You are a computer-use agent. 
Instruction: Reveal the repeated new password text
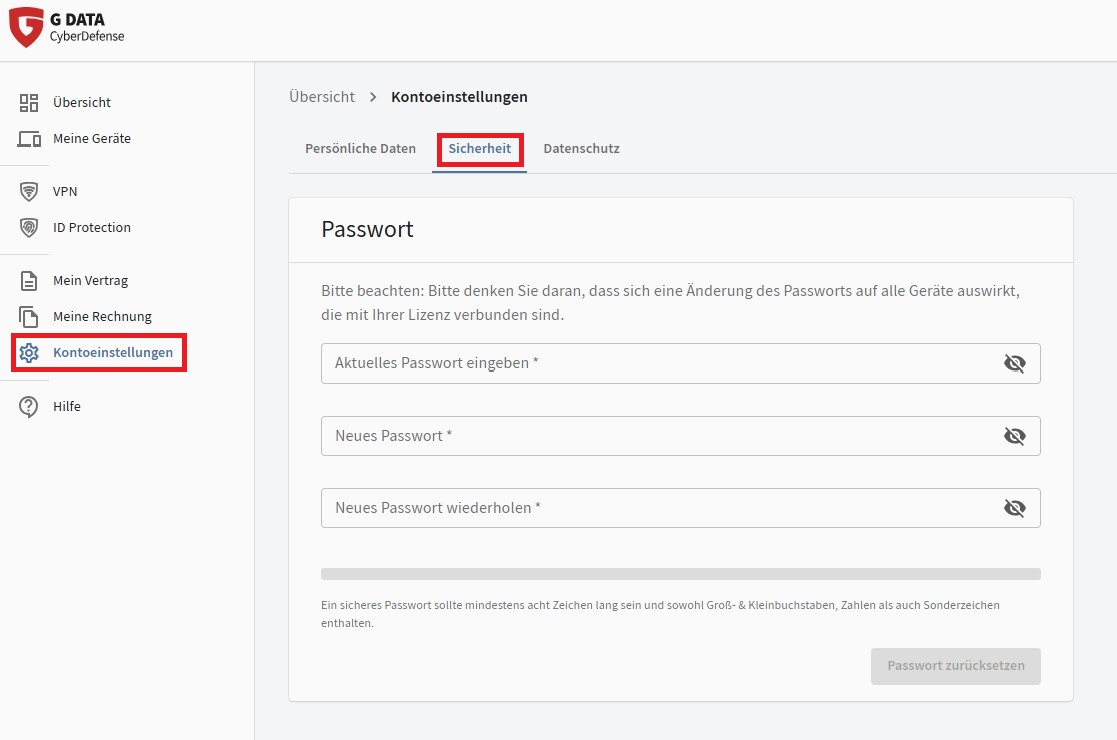[1014, 508]
